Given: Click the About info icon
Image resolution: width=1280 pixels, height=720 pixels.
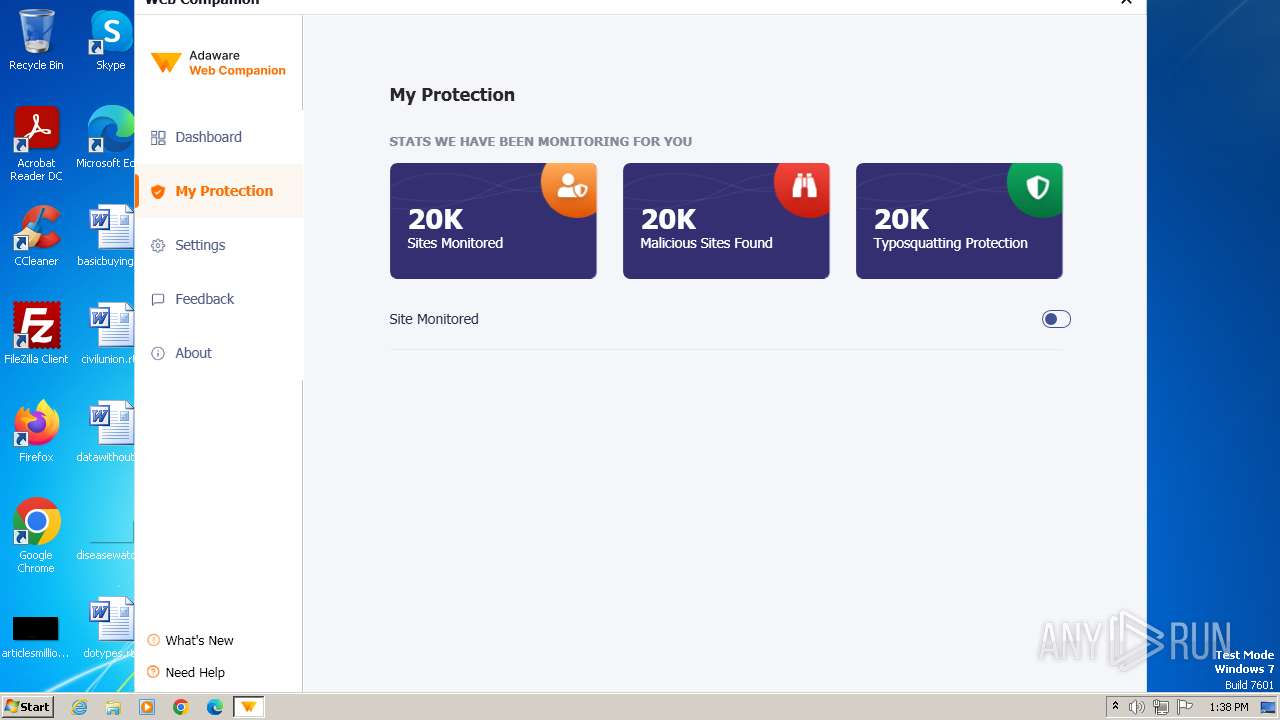Looking at the screenshot, I should (158, 353).
